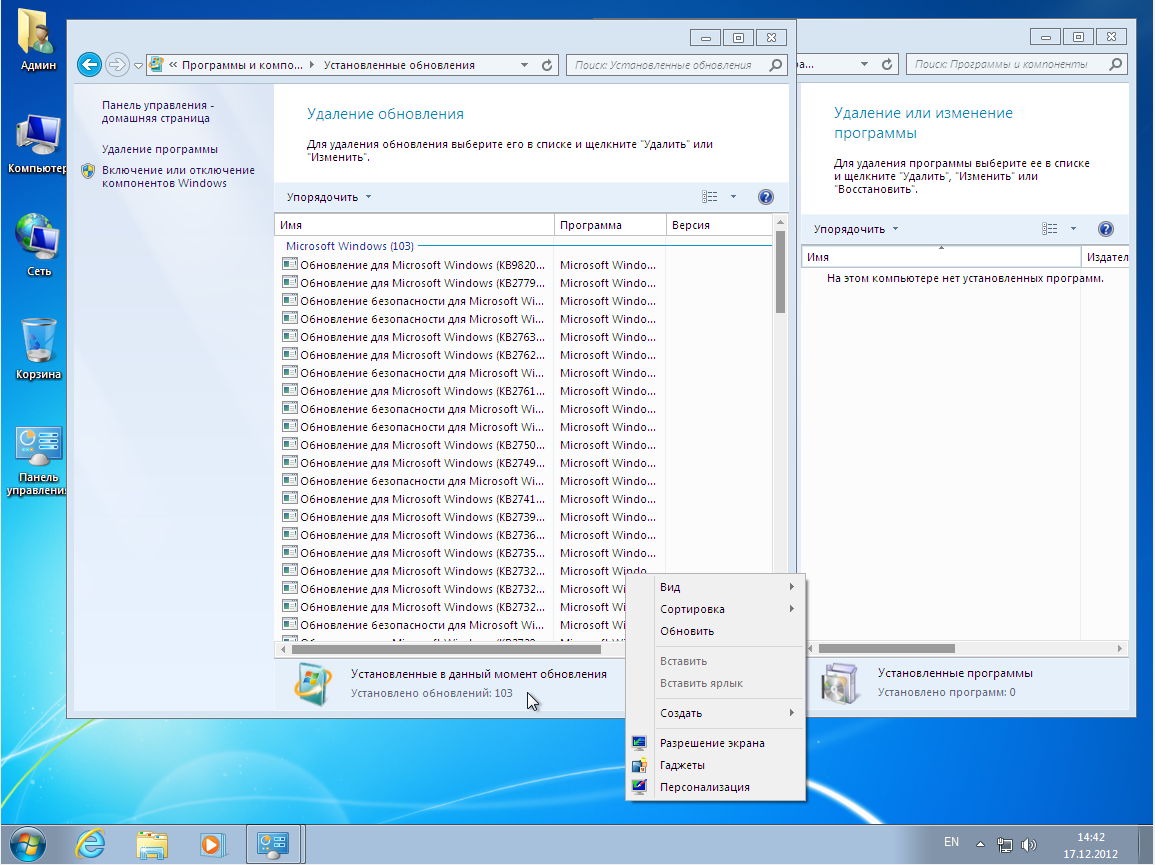Open view options dropdown arrow in updates window

pos(733,197)
